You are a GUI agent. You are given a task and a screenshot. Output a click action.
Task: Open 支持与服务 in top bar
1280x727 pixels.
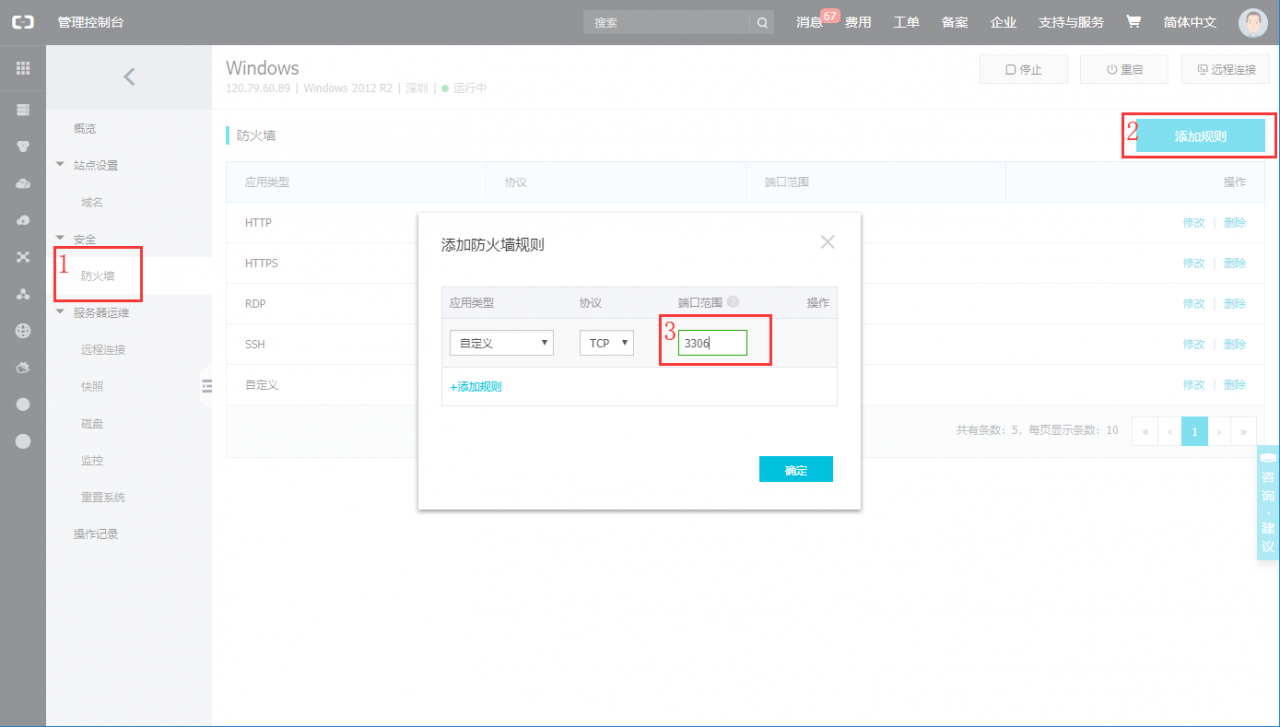tap(1071, 22)
